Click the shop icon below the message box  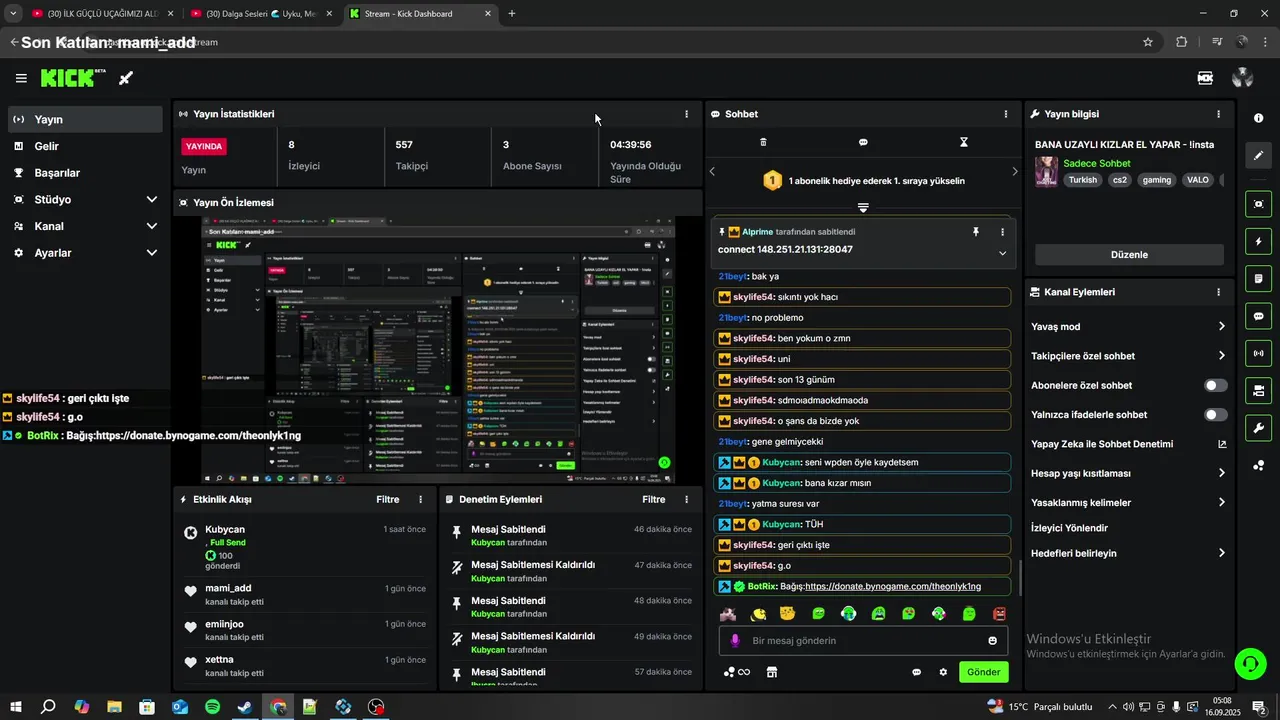772,672
